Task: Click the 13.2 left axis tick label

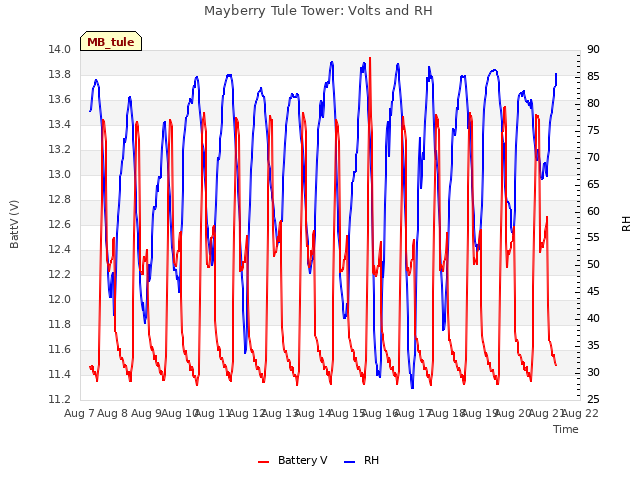Action: point(60,149)
